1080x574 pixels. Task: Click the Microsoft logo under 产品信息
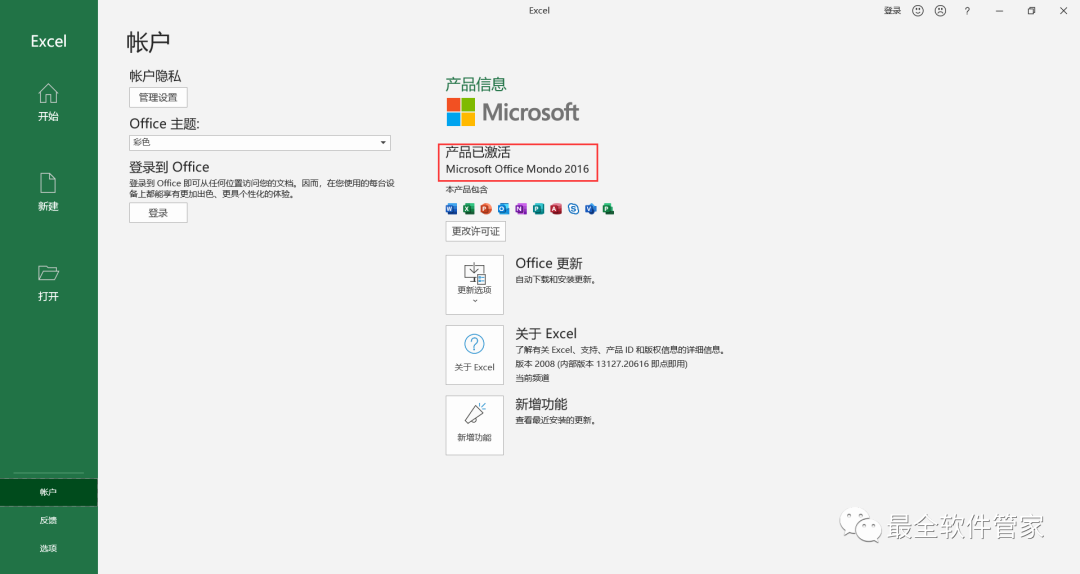pos(512,112)
